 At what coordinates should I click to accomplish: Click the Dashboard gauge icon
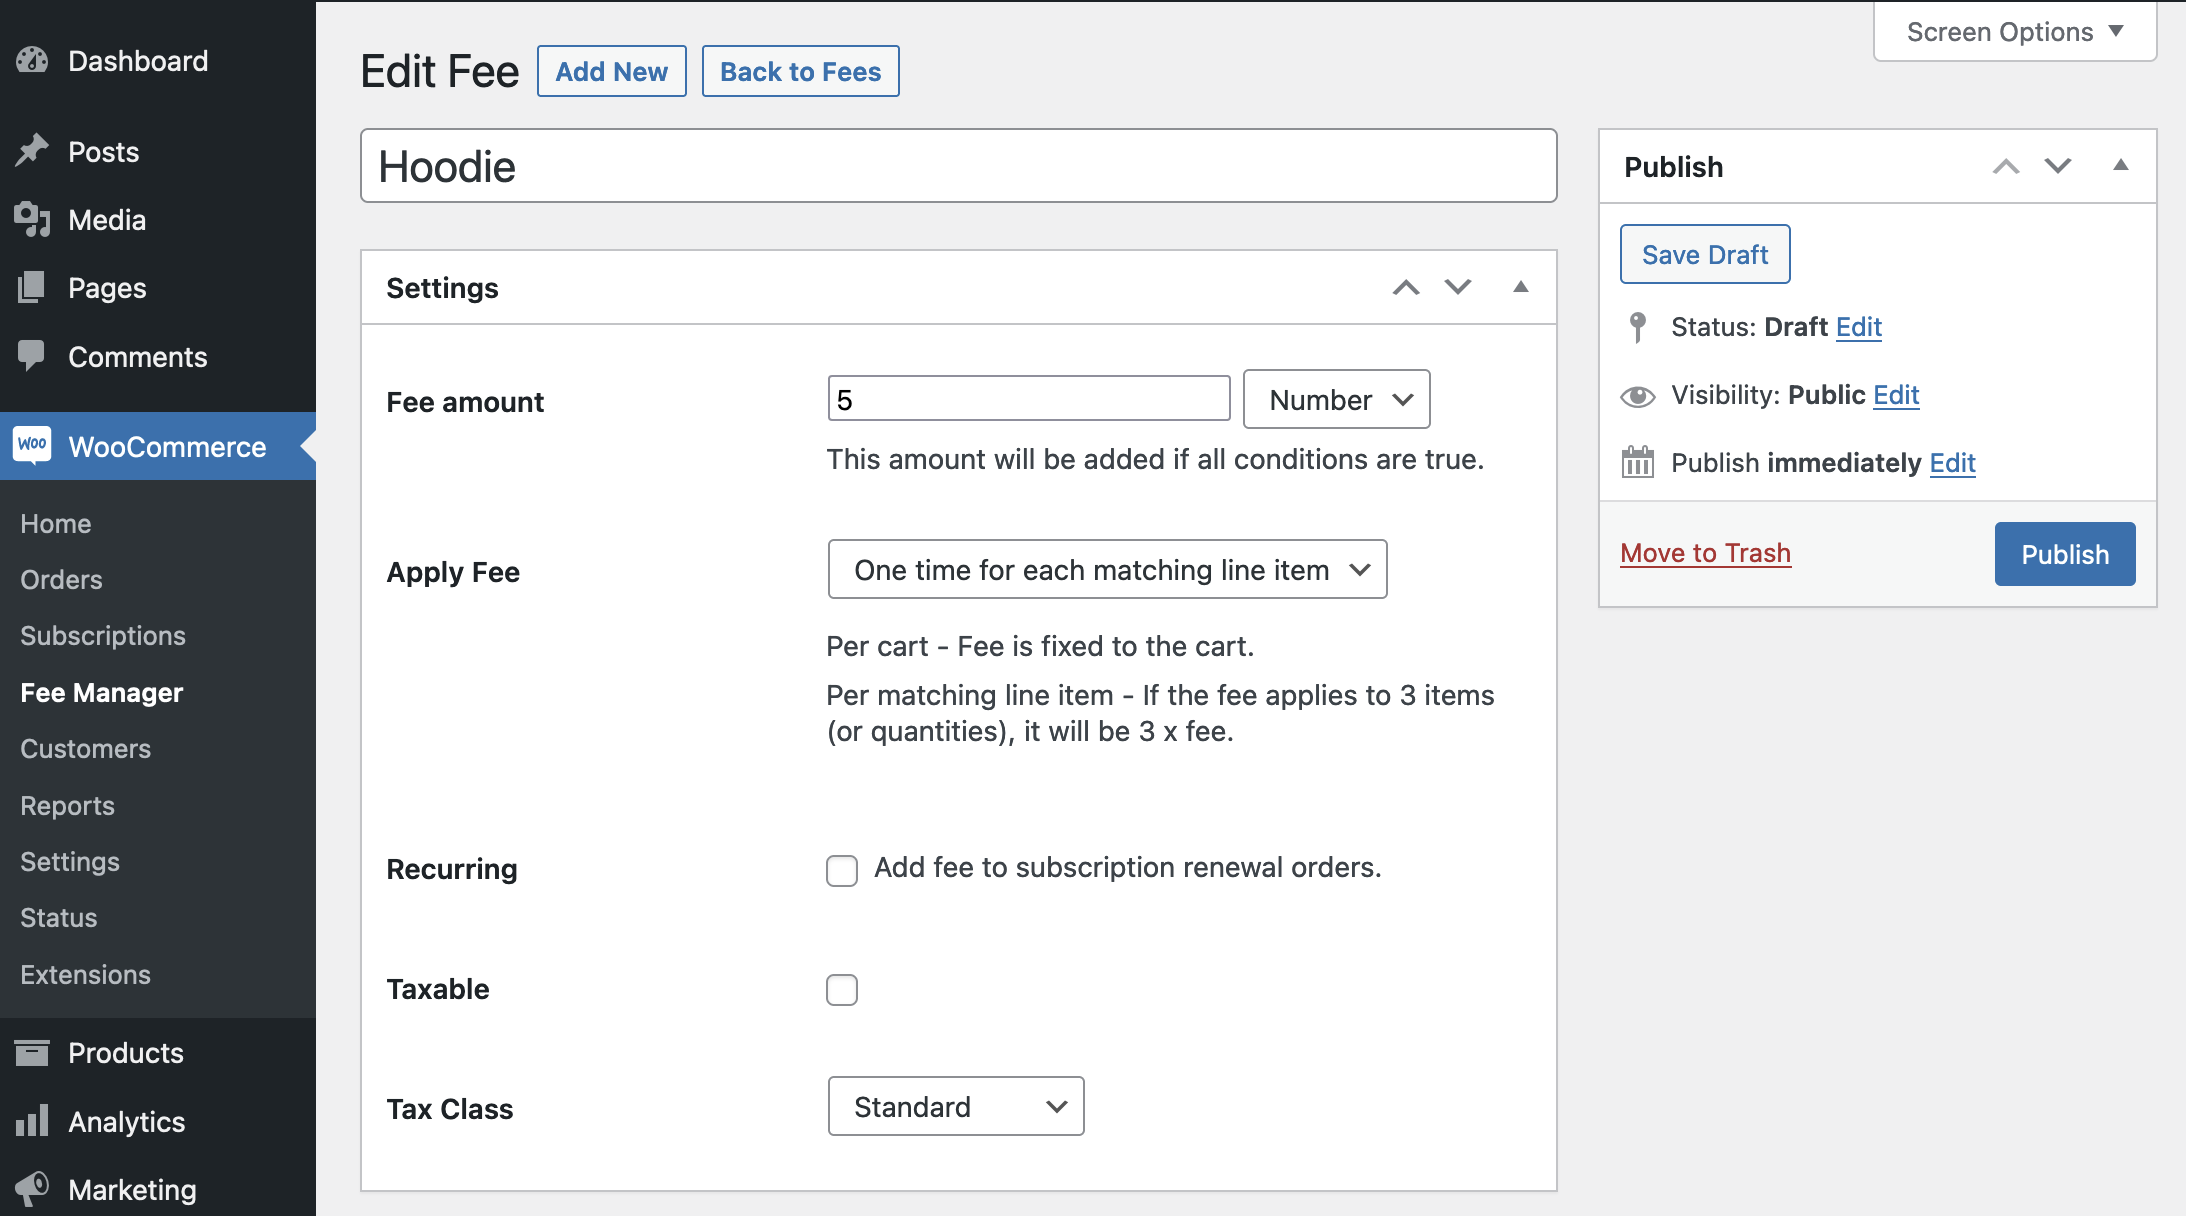point(32,61)
